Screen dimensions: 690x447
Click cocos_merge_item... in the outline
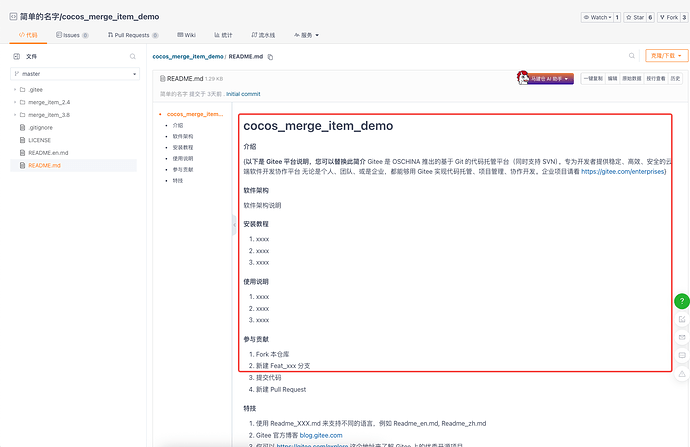[195, 114]
